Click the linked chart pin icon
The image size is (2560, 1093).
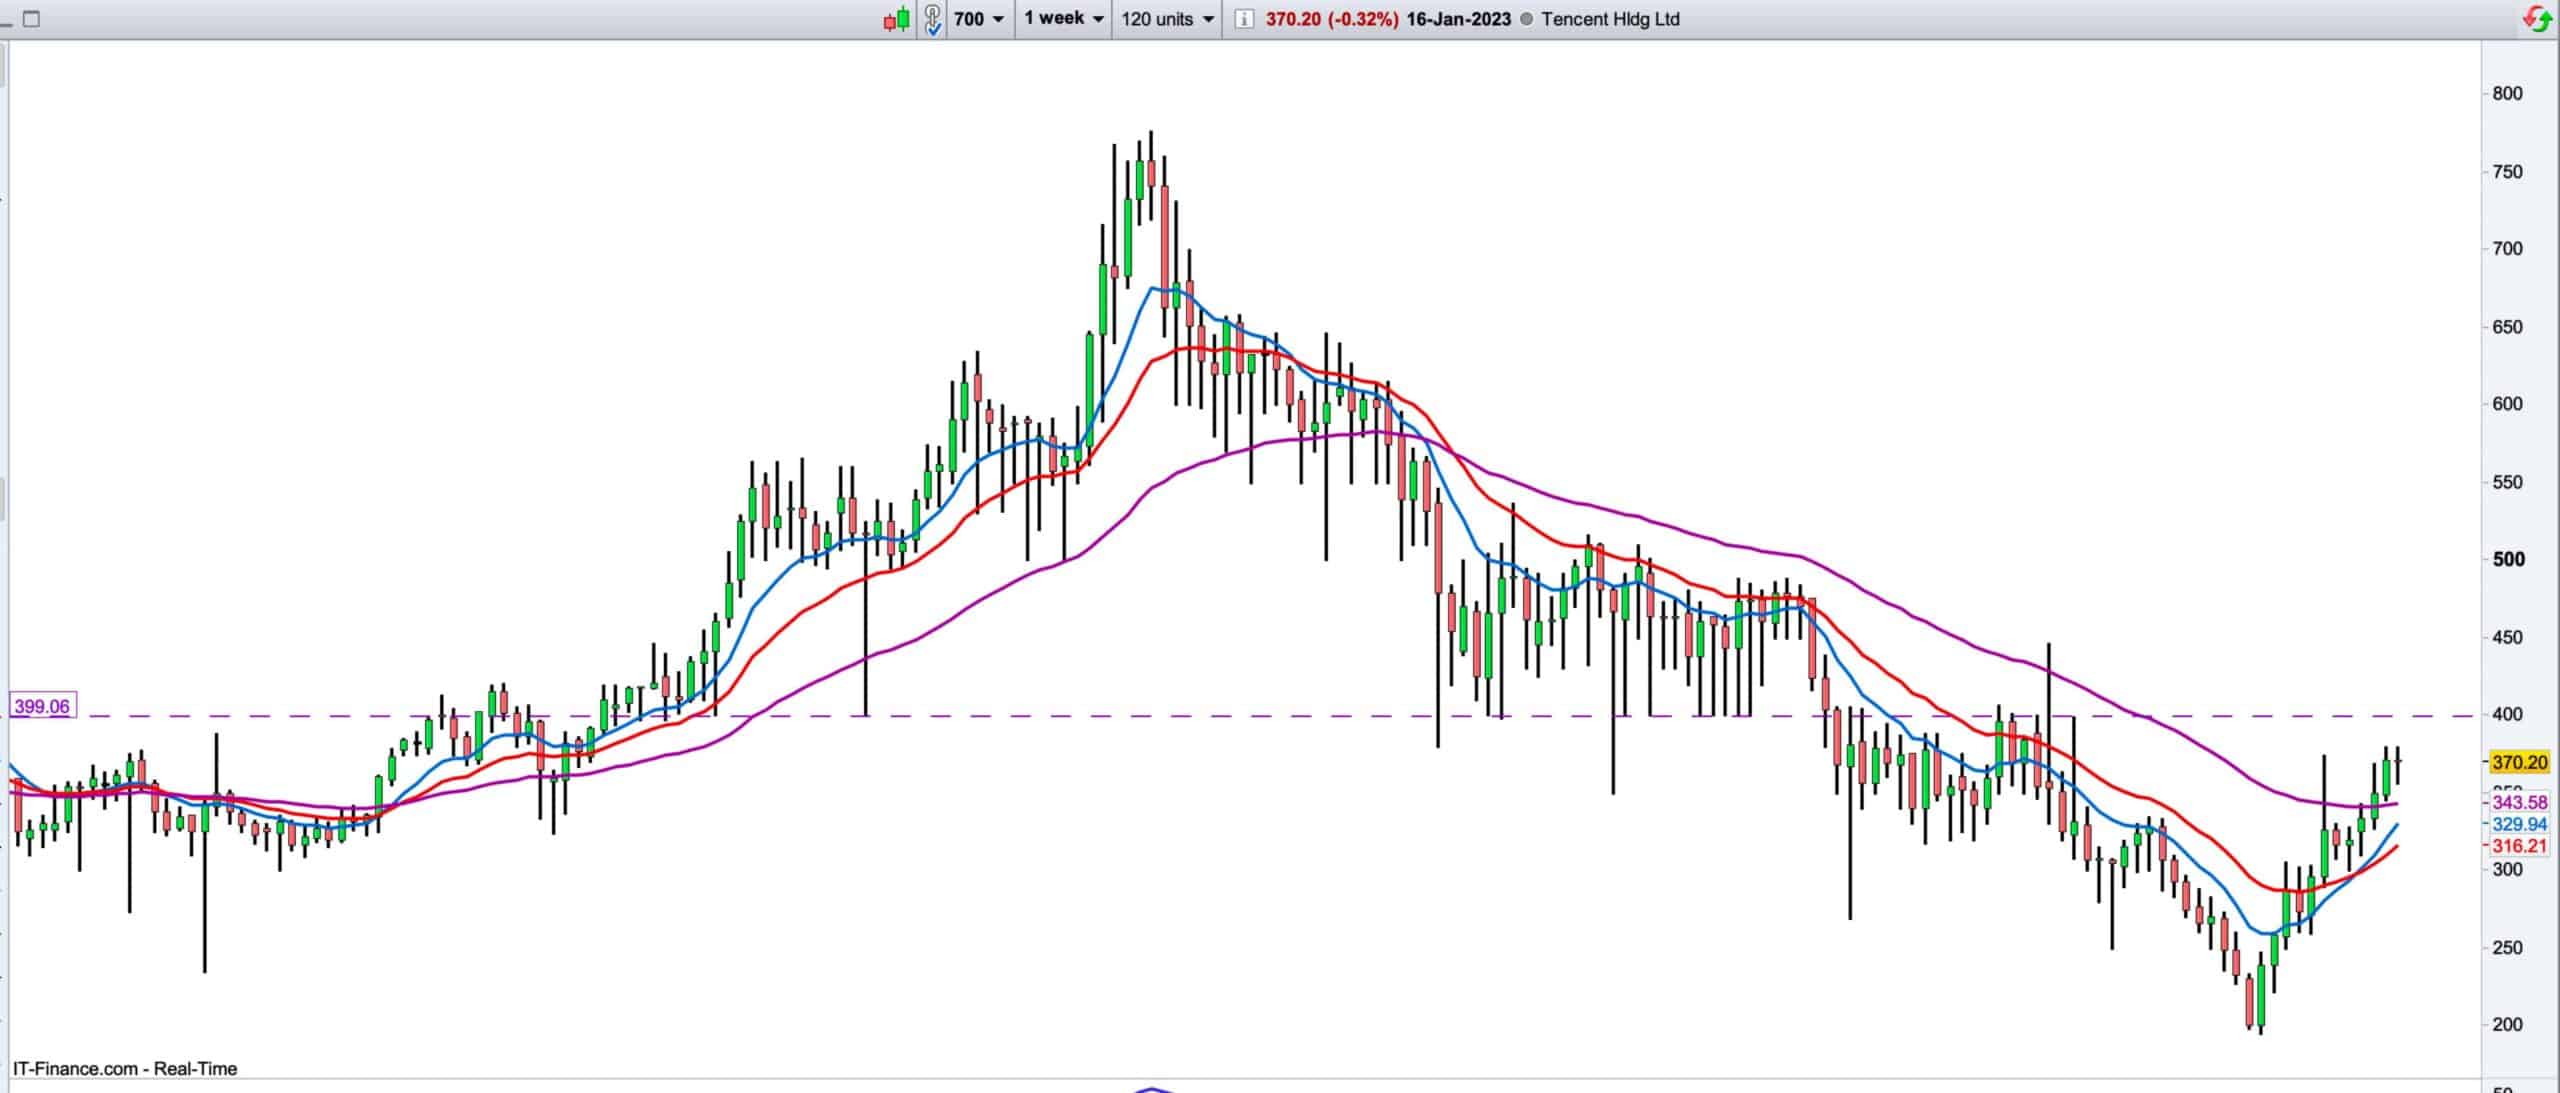(932, 19)
